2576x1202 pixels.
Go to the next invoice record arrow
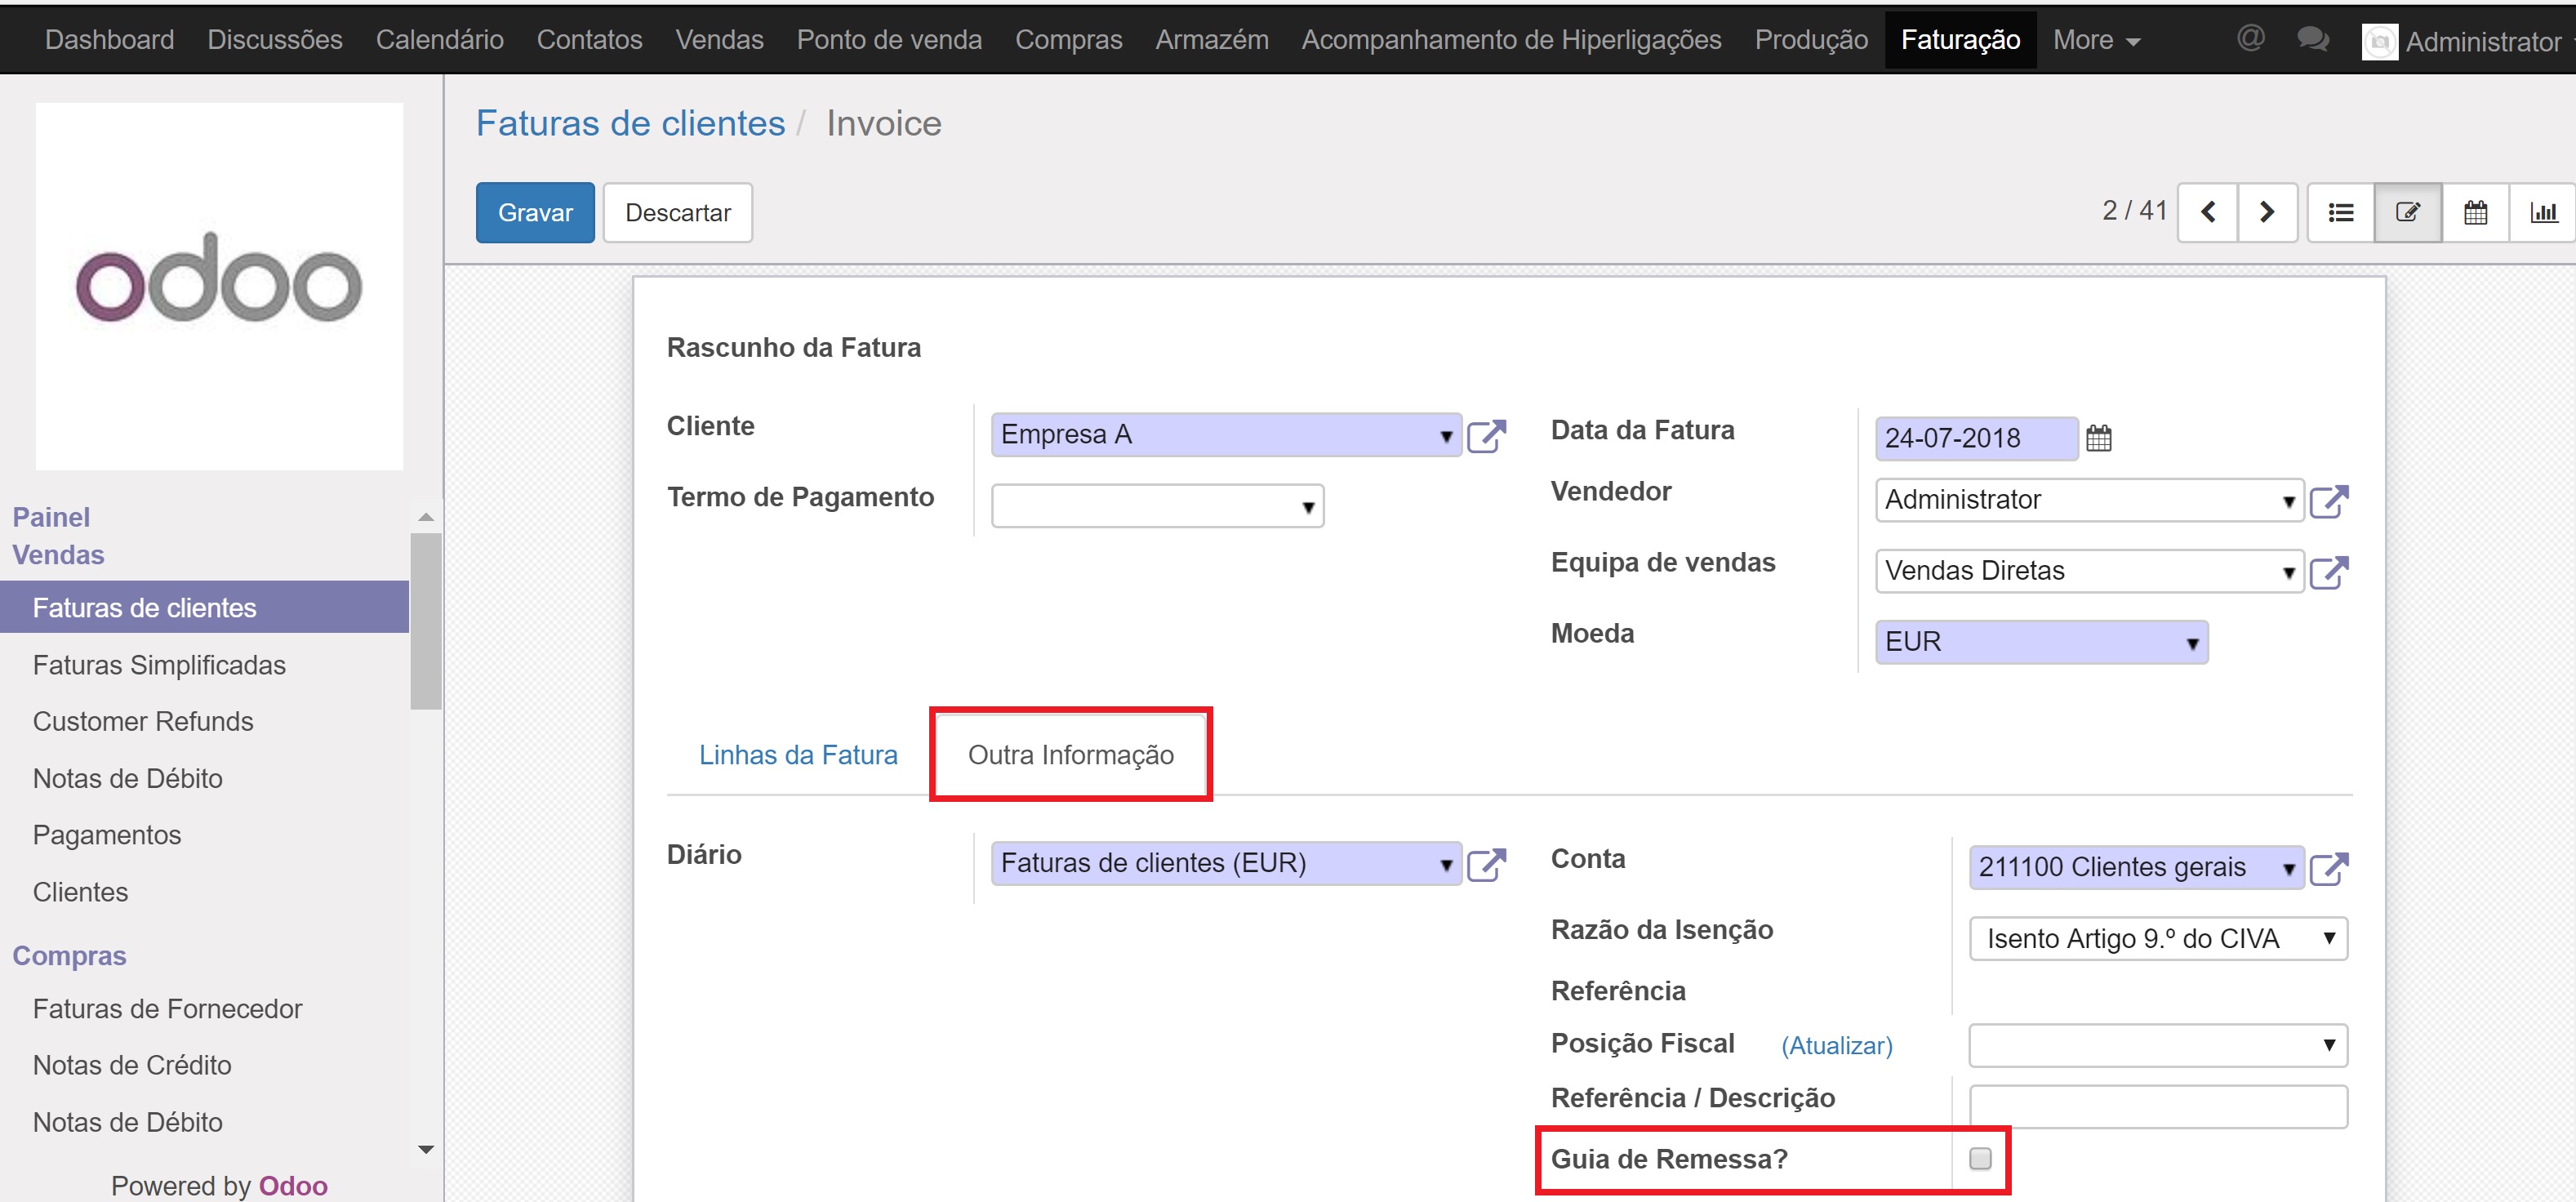pyautogui.click(x=2267, y=212)
